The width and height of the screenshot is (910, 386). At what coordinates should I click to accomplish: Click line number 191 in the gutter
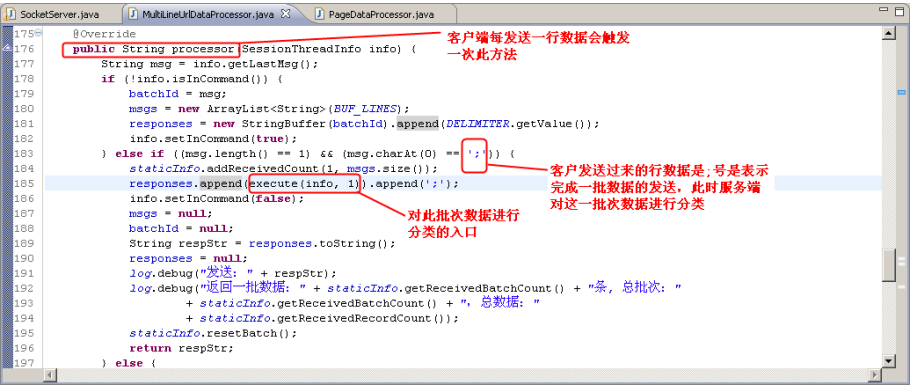point(24,273)
